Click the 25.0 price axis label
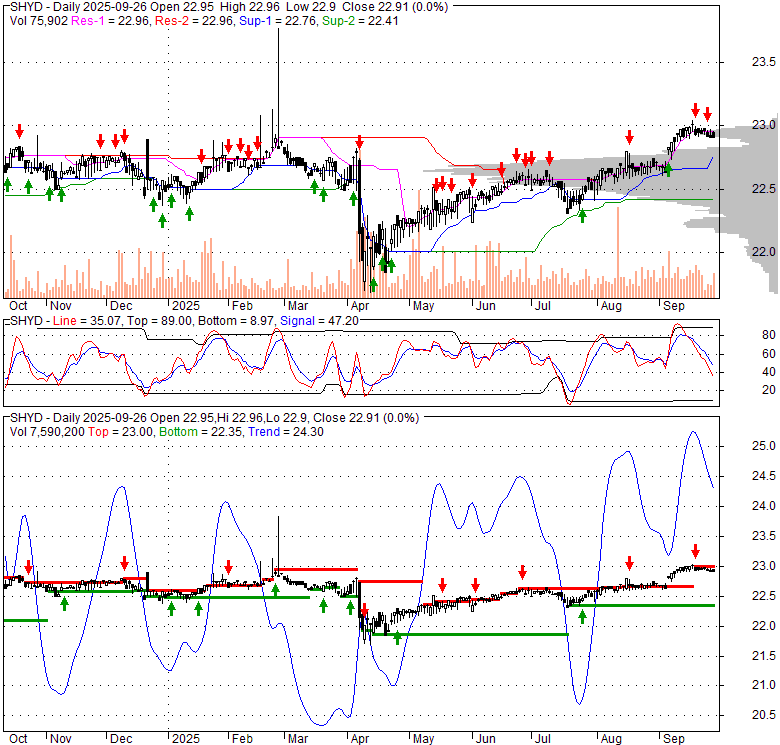This screenshot has height=745, width=780. [x=763, y=446]
